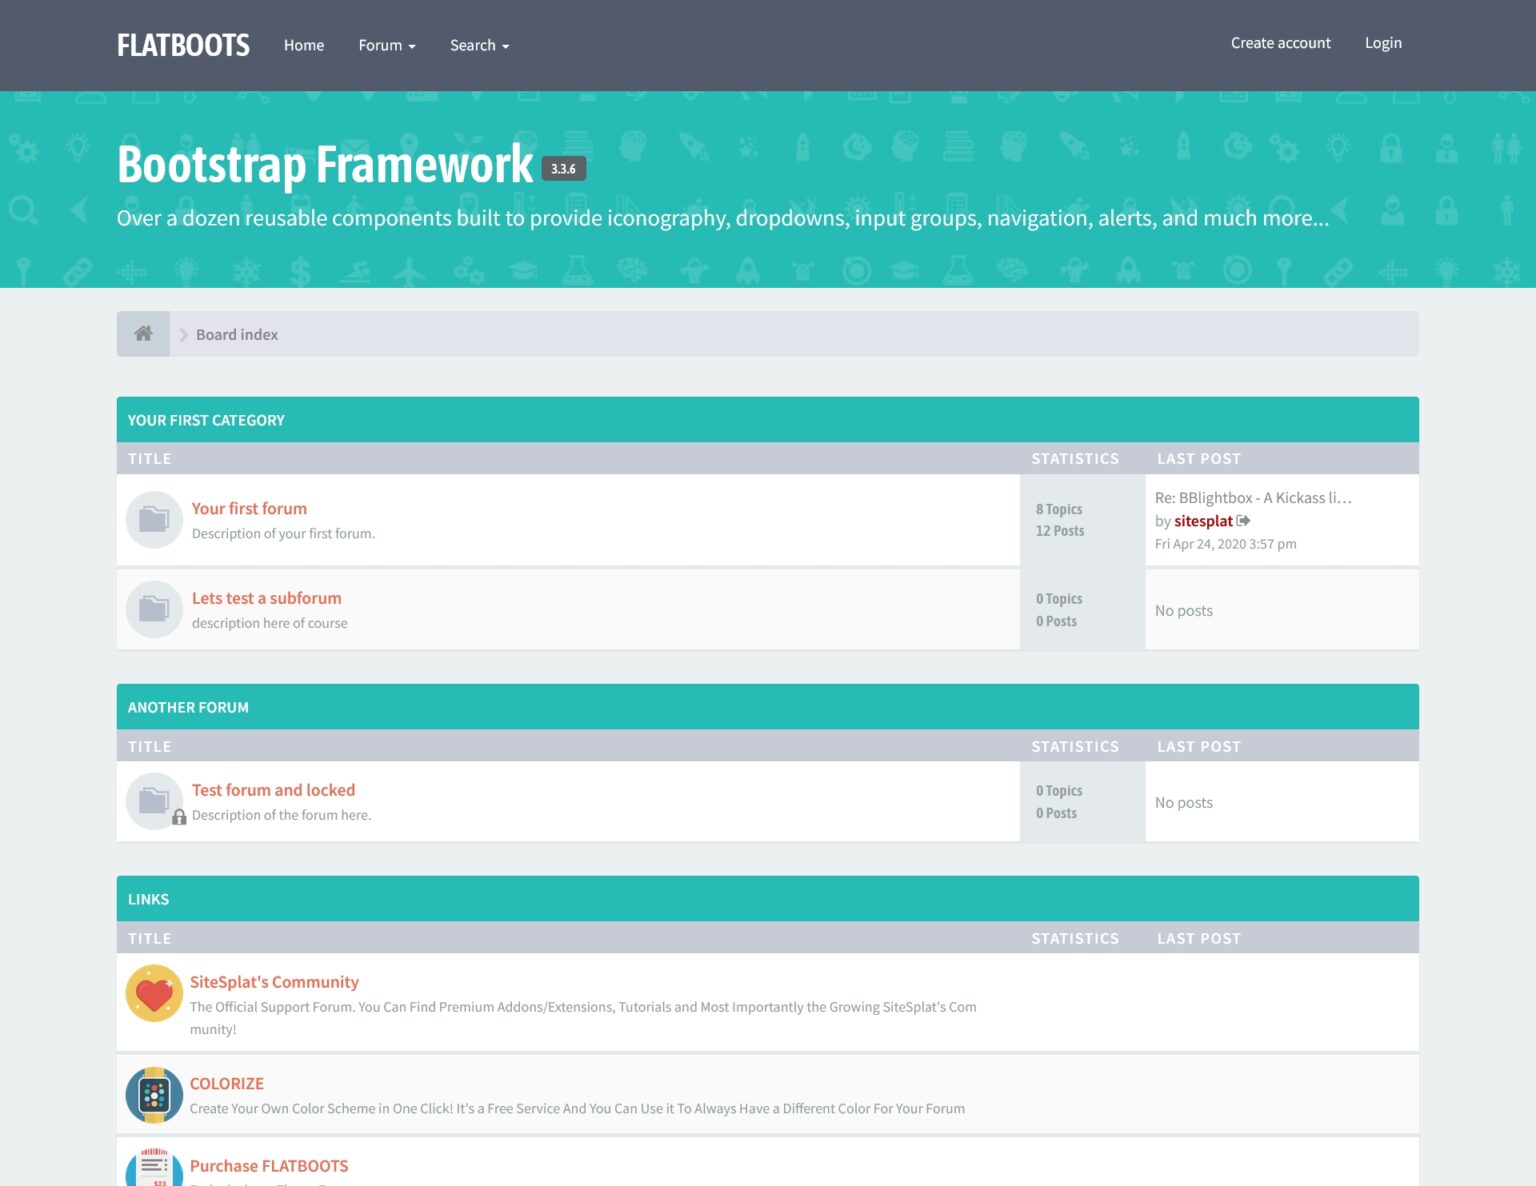Click the Login link
The width and height of the screenshot is (1536, 1186).
click(1383, 43)
